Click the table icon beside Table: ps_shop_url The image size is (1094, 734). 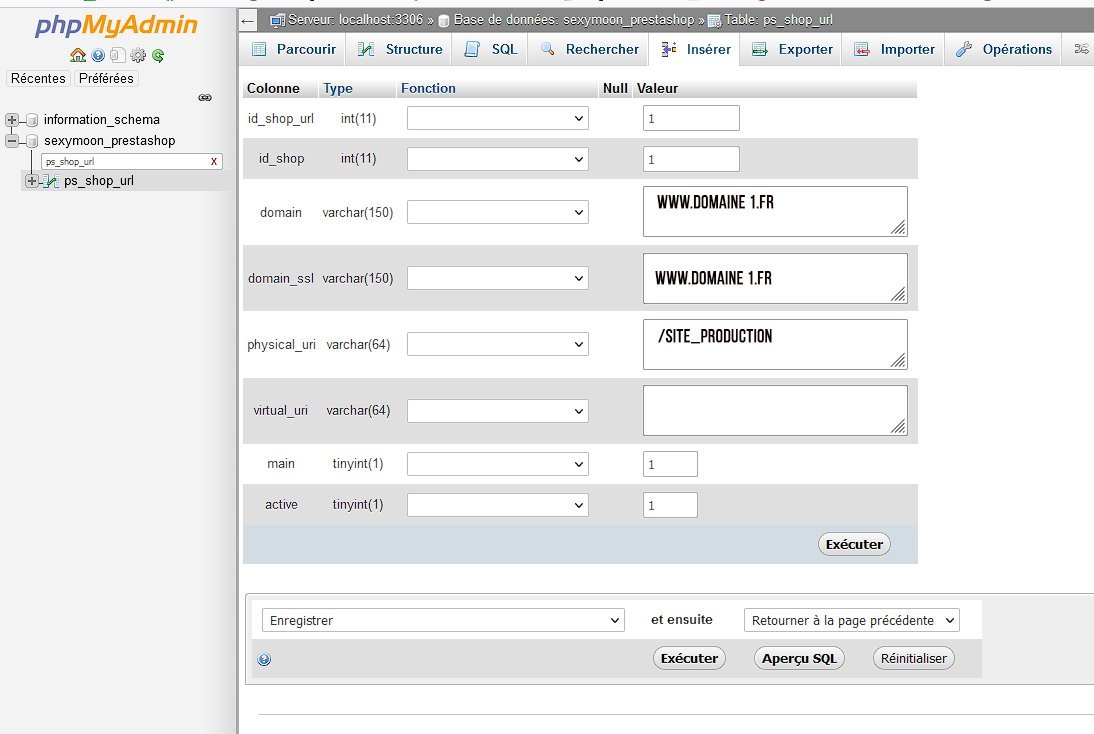point(714,21)
